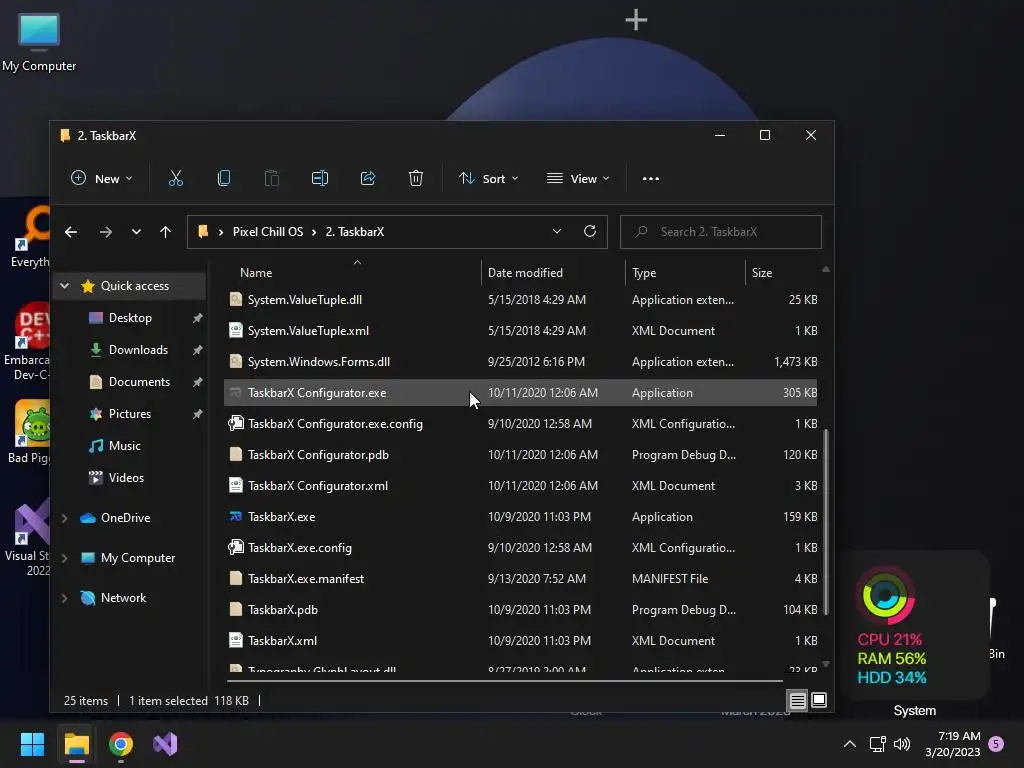The image size is (1024, 768).
Task: Collapse the Quick access tree node
Action: pyautogui.click(x=65, y=285)
